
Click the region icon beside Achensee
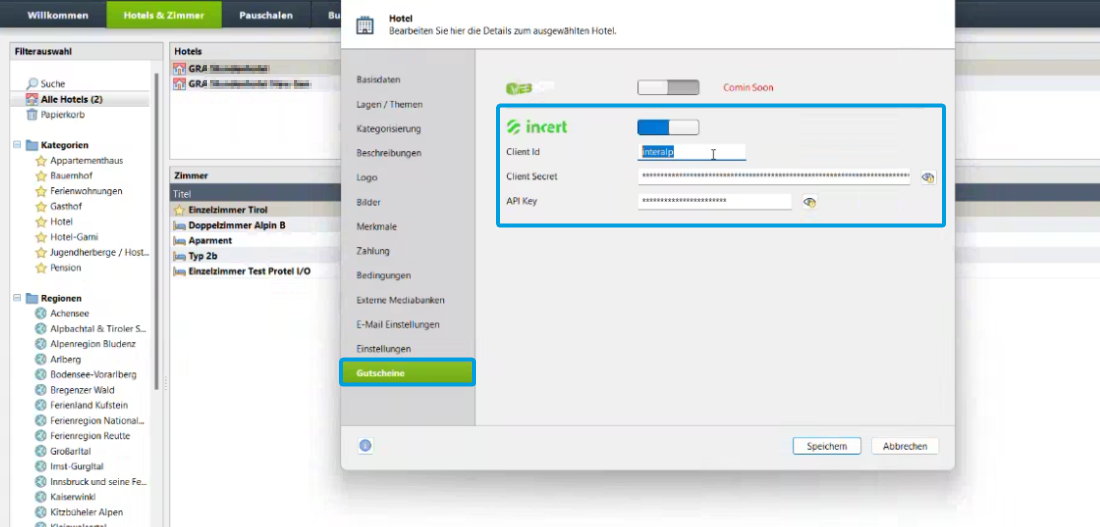point(41,314)
